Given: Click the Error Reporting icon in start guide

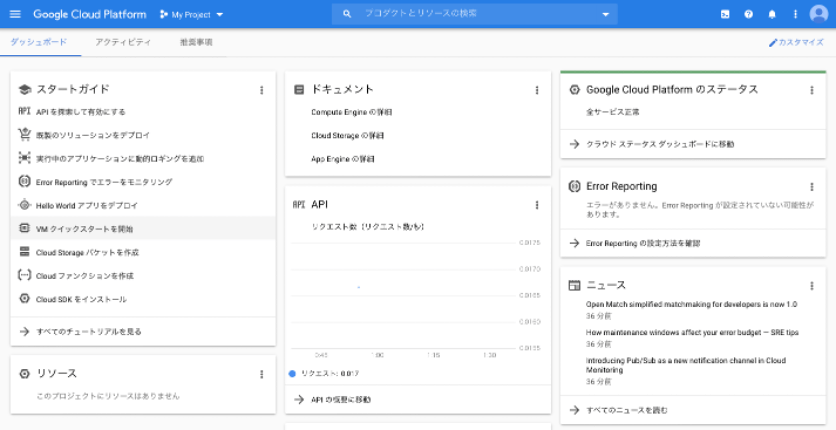Looking at the screenshot, I should click(x=24, y=182).
